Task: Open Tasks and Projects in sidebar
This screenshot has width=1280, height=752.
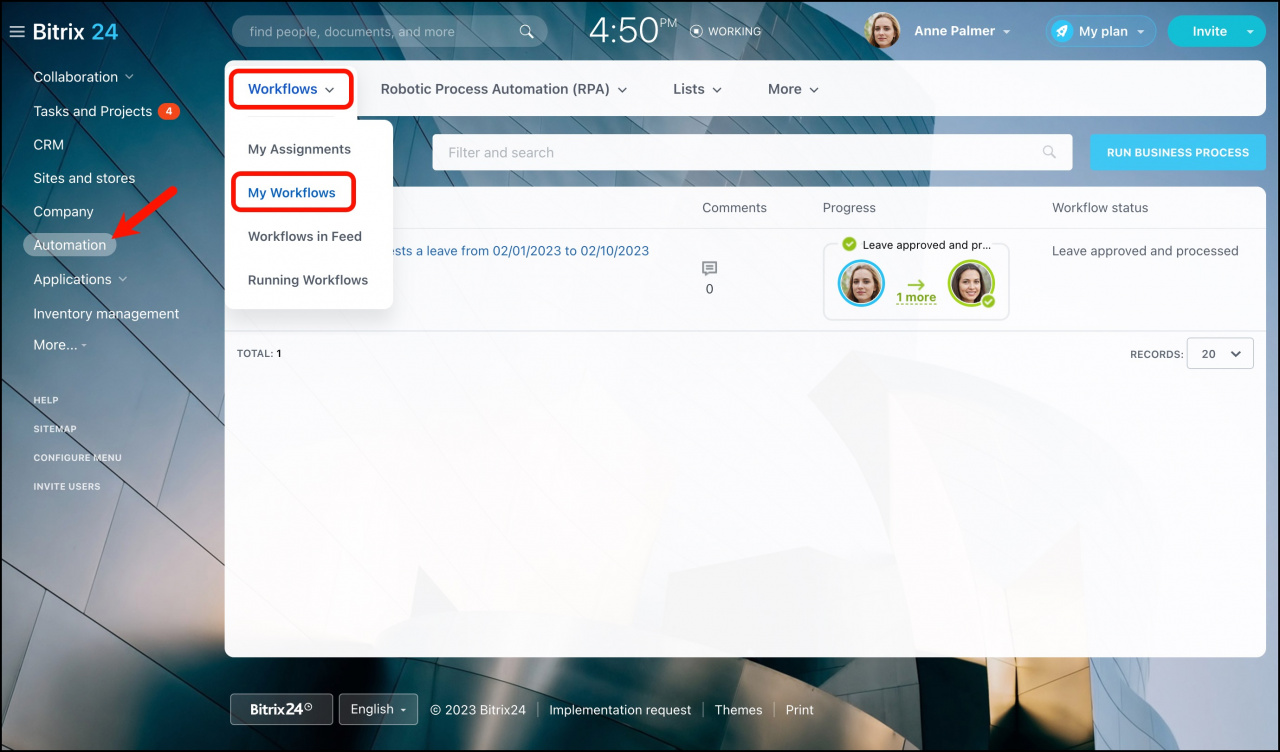Action: [x=93, y=111]
